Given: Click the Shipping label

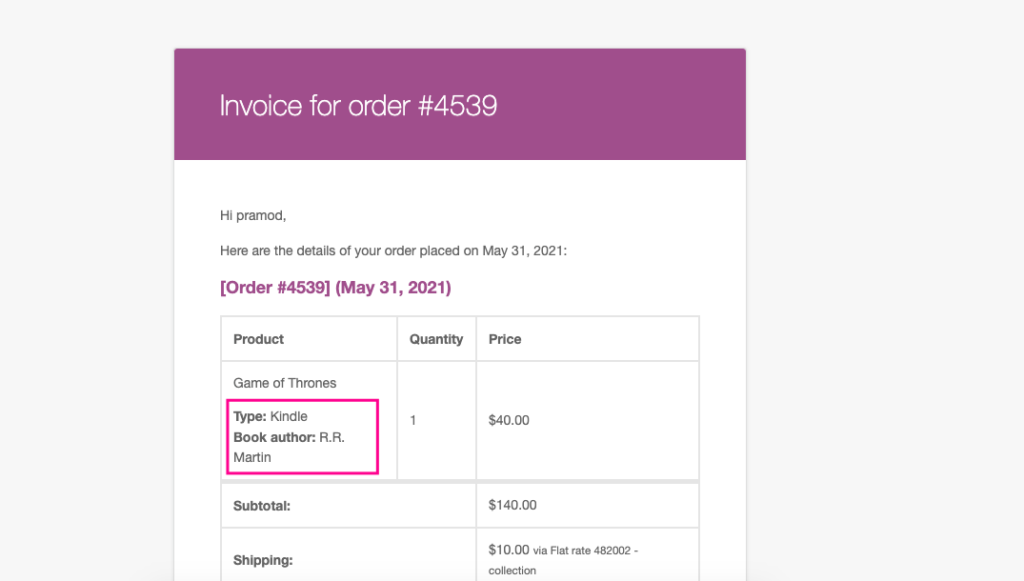Looking at the screenshot, I should pyautogui.click(x=261, y=561).
